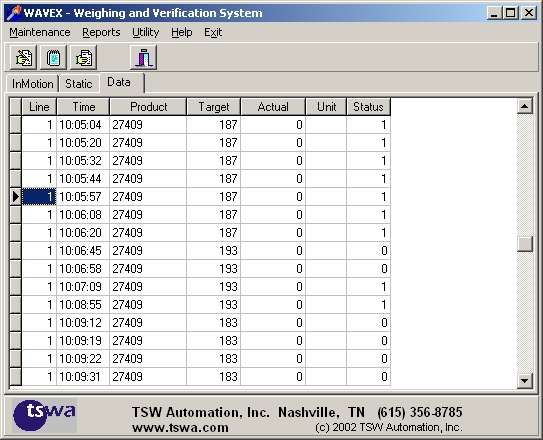
Task: Open the Reports menu
Action: click(x=101, y=32)
